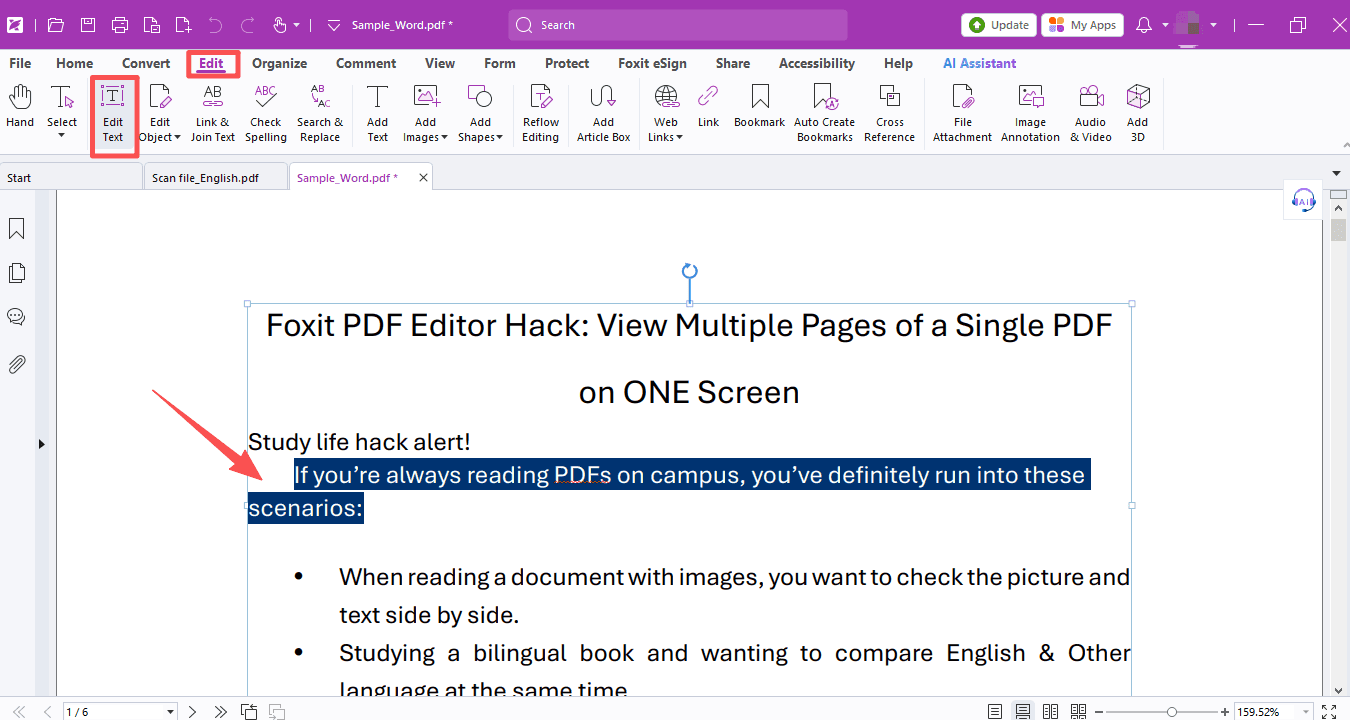1350x720 pixels.
Task: Open the comments side panel
Action: [17, 317]
